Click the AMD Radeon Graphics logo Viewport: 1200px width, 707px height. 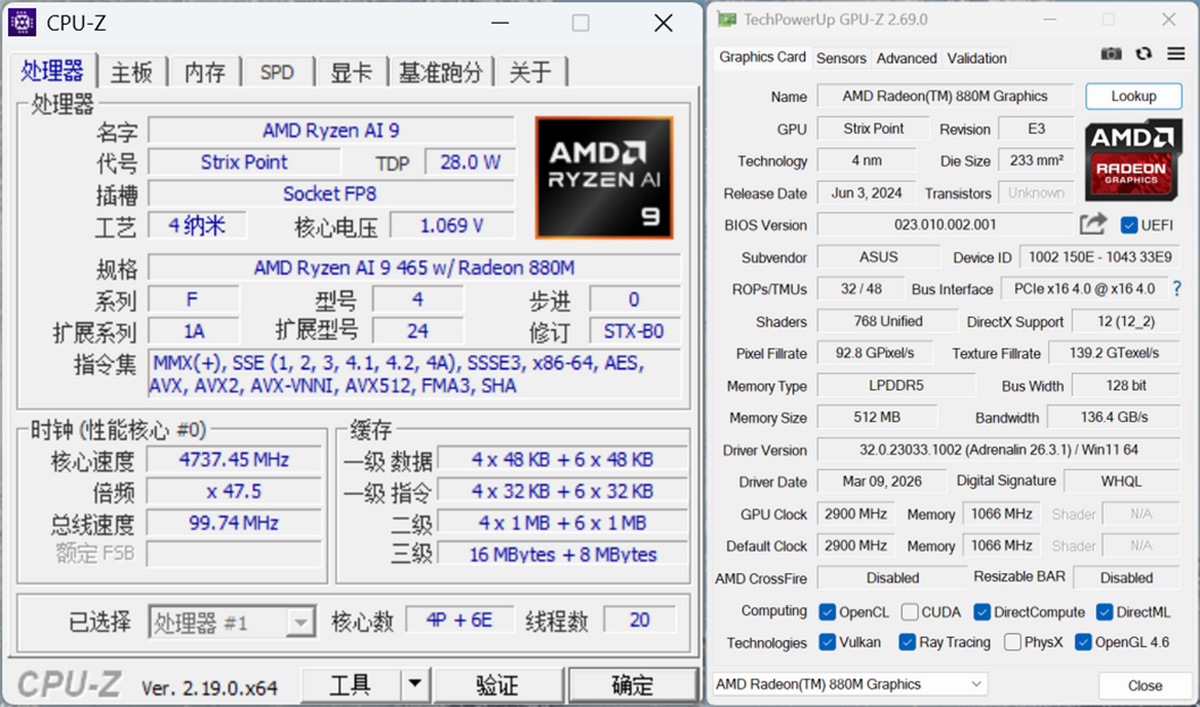coord(1134,160)
